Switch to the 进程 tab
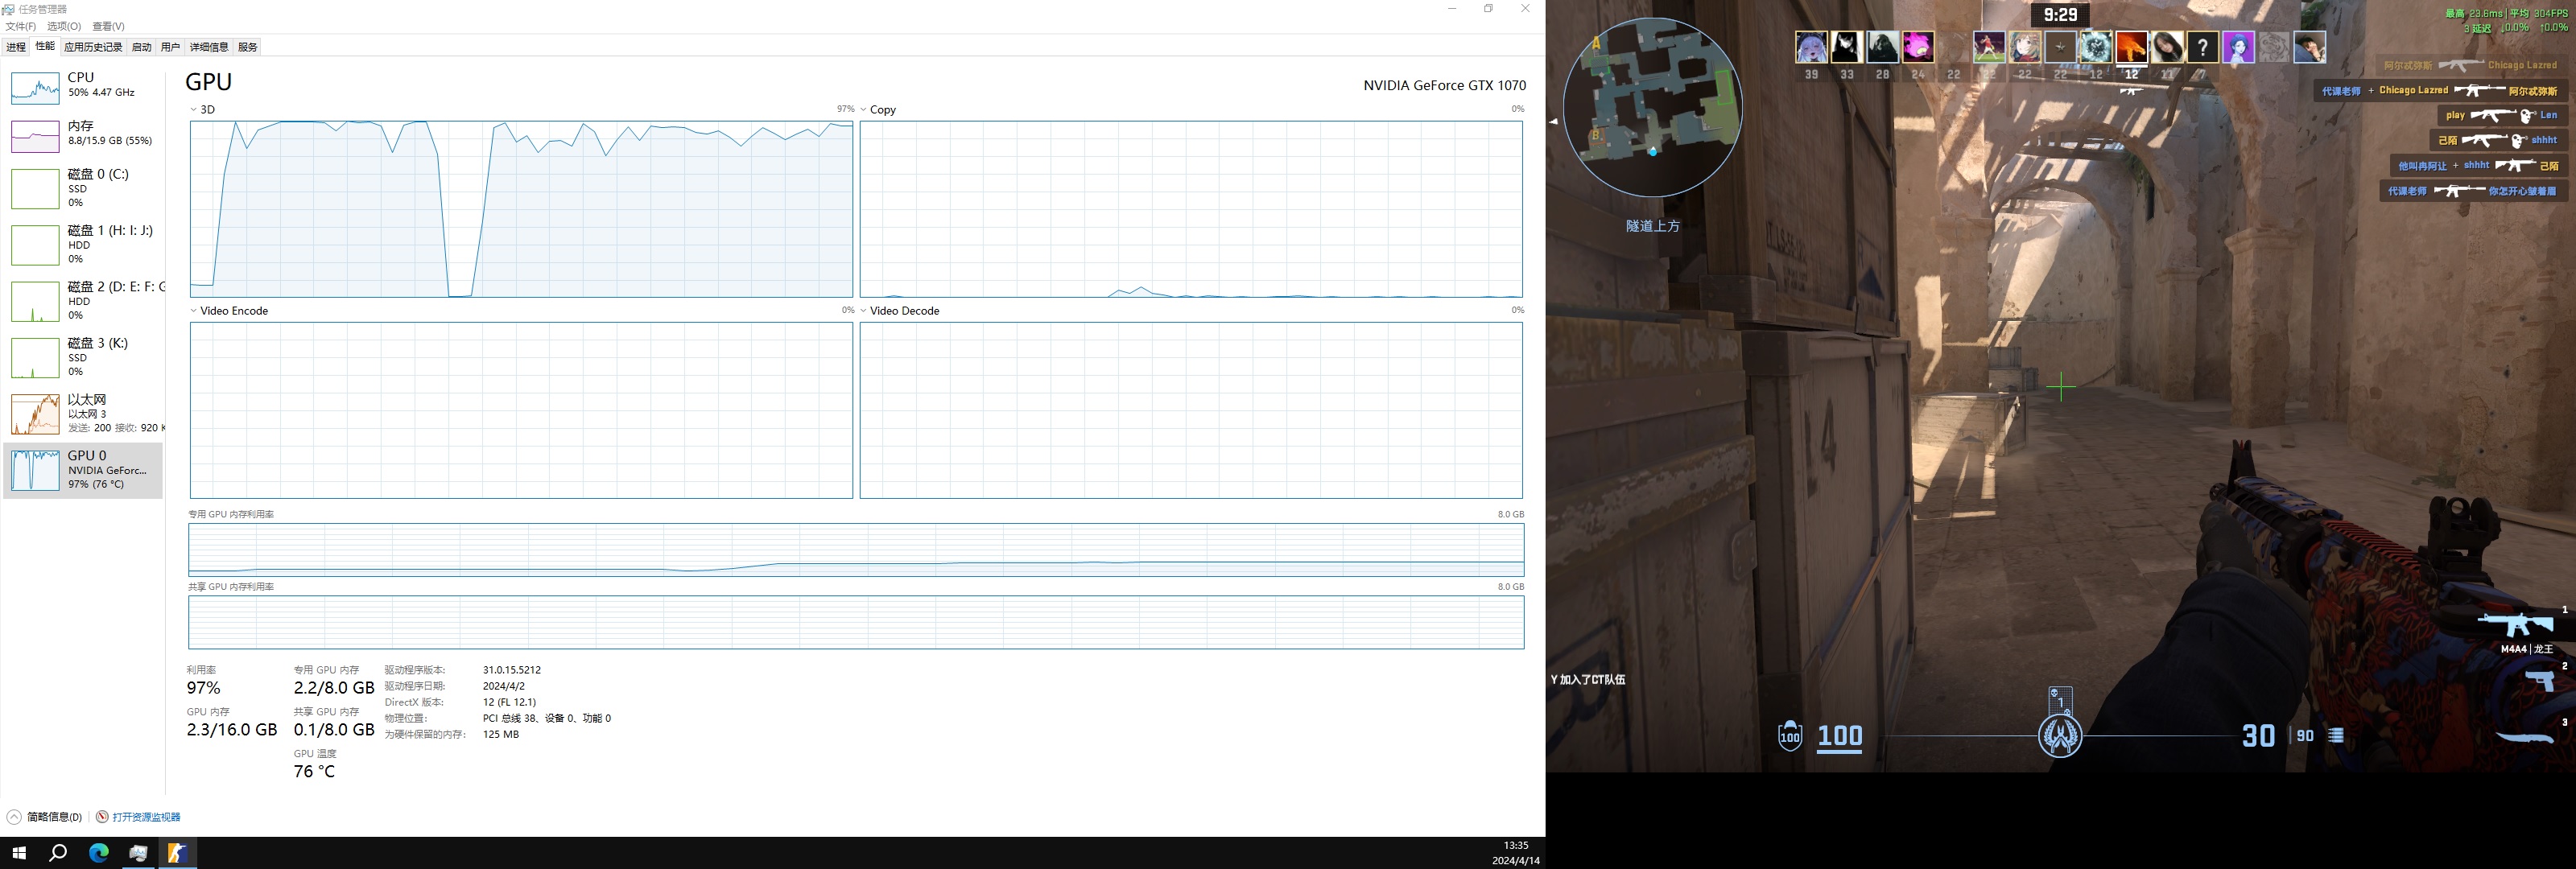This screenshot has height=869, width=2576. click(x=16, y=47)
